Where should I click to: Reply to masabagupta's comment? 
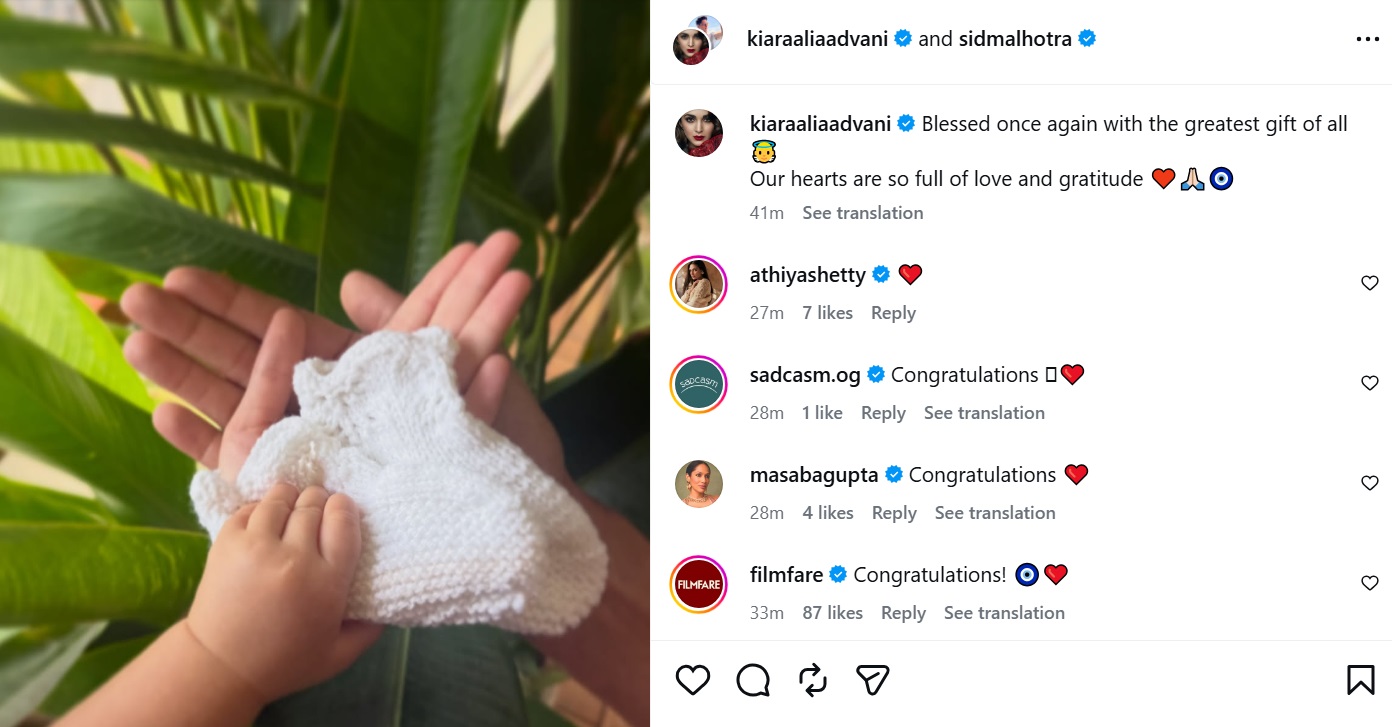point(894,513)
